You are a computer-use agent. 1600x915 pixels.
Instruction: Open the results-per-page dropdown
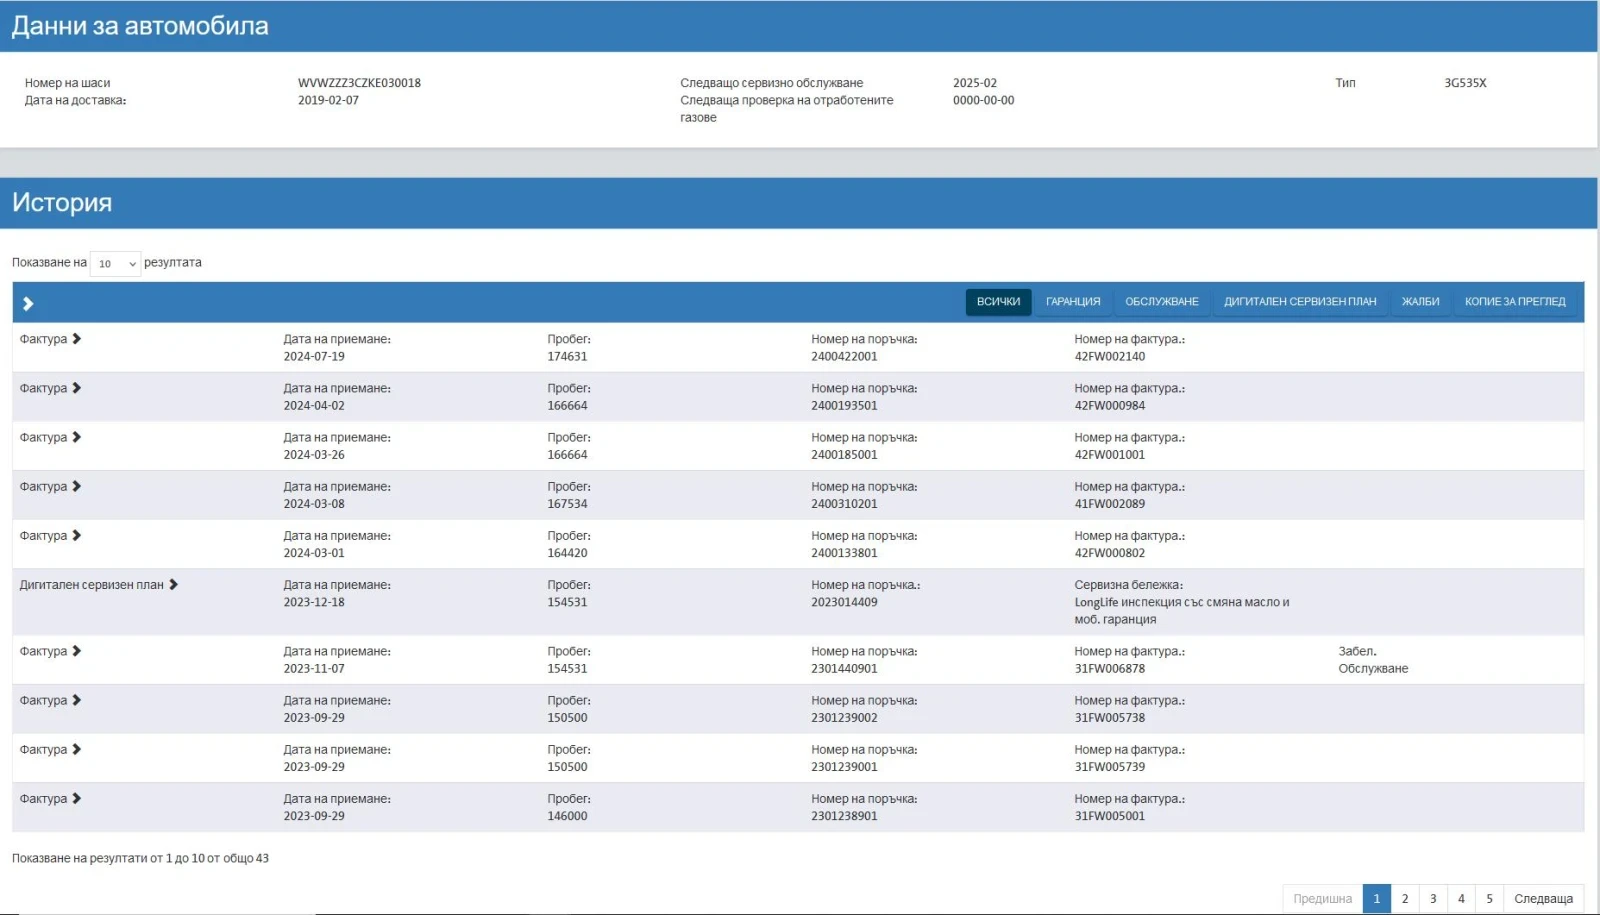(x=115, y=264)
